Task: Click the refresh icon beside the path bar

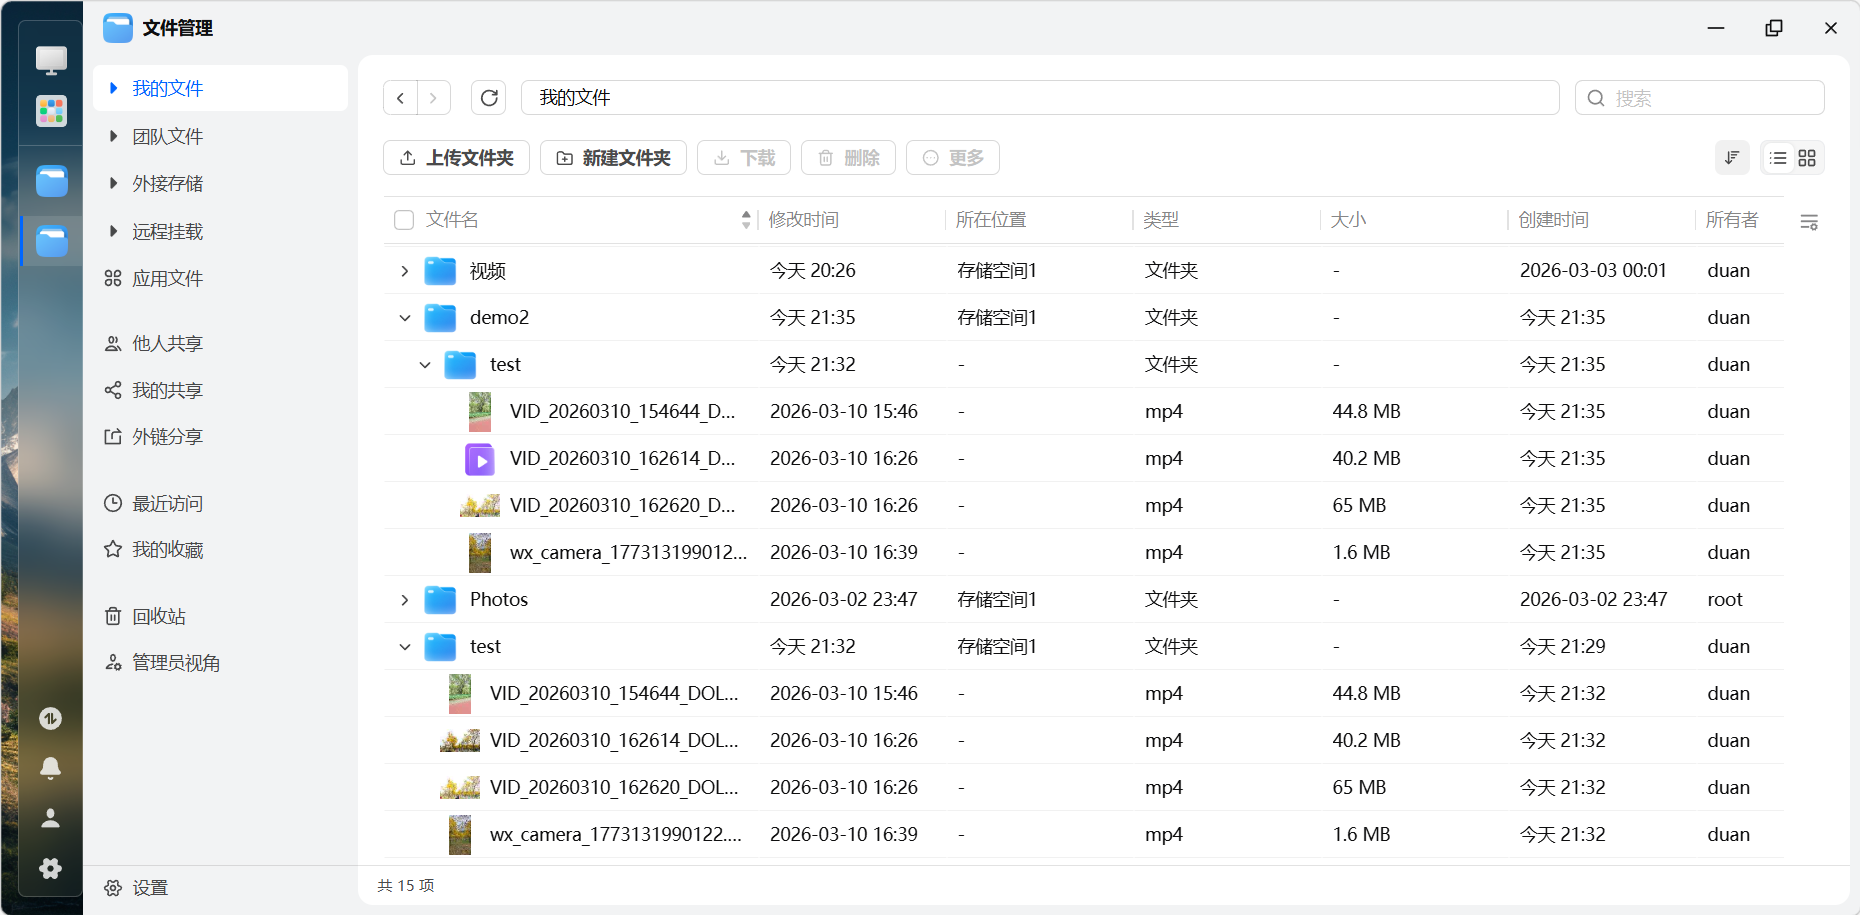Action: pos(489,98)
